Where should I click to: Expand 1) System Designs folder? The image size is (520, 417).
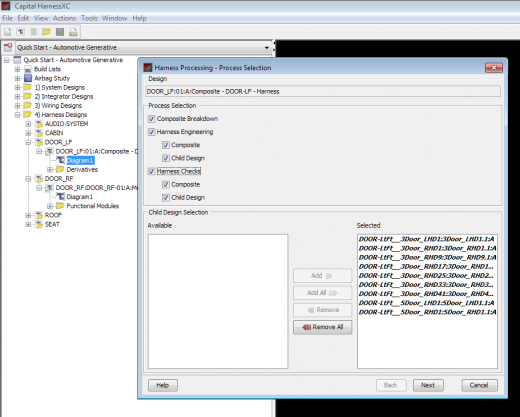coord(17,87)
